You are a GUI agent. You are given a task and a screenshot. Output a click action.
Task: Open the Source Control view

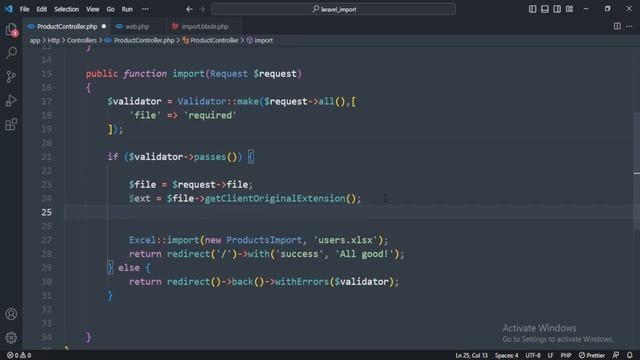(11, 76)
